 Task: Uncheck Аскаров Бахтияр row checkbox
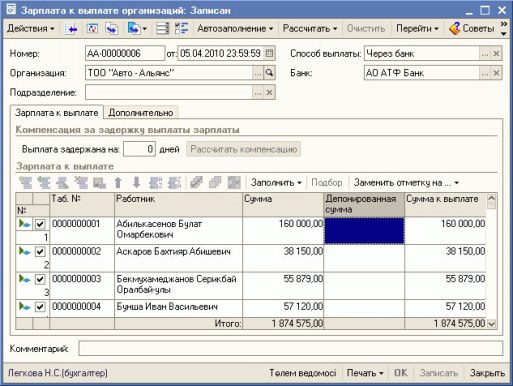40,251
